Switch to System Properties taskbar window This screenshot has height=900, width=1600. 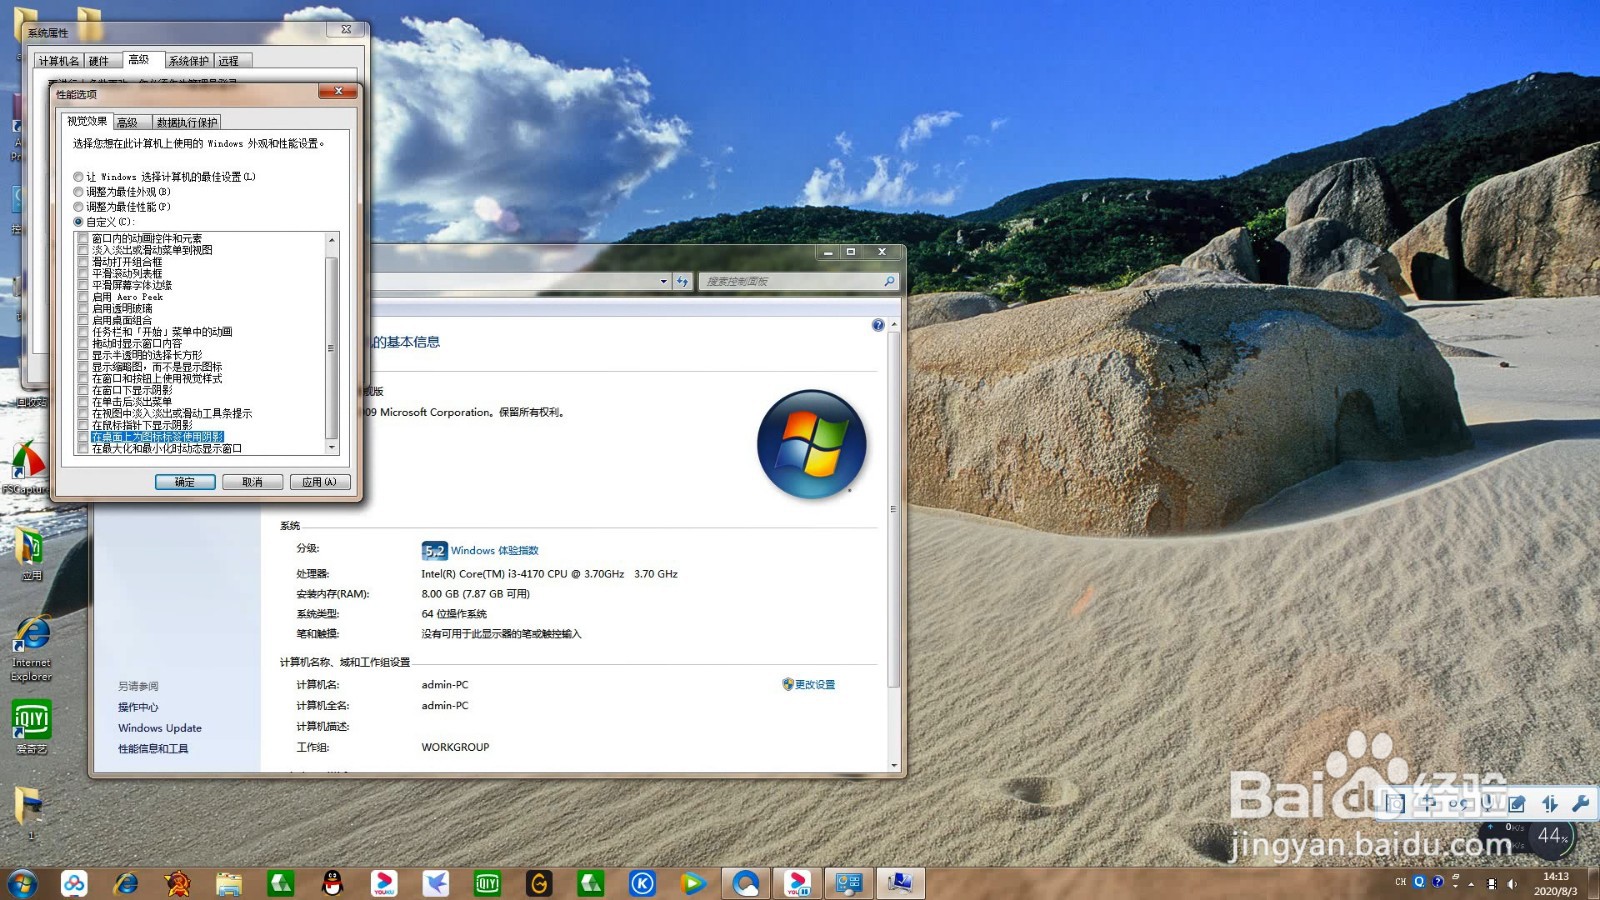click(900, 883)
